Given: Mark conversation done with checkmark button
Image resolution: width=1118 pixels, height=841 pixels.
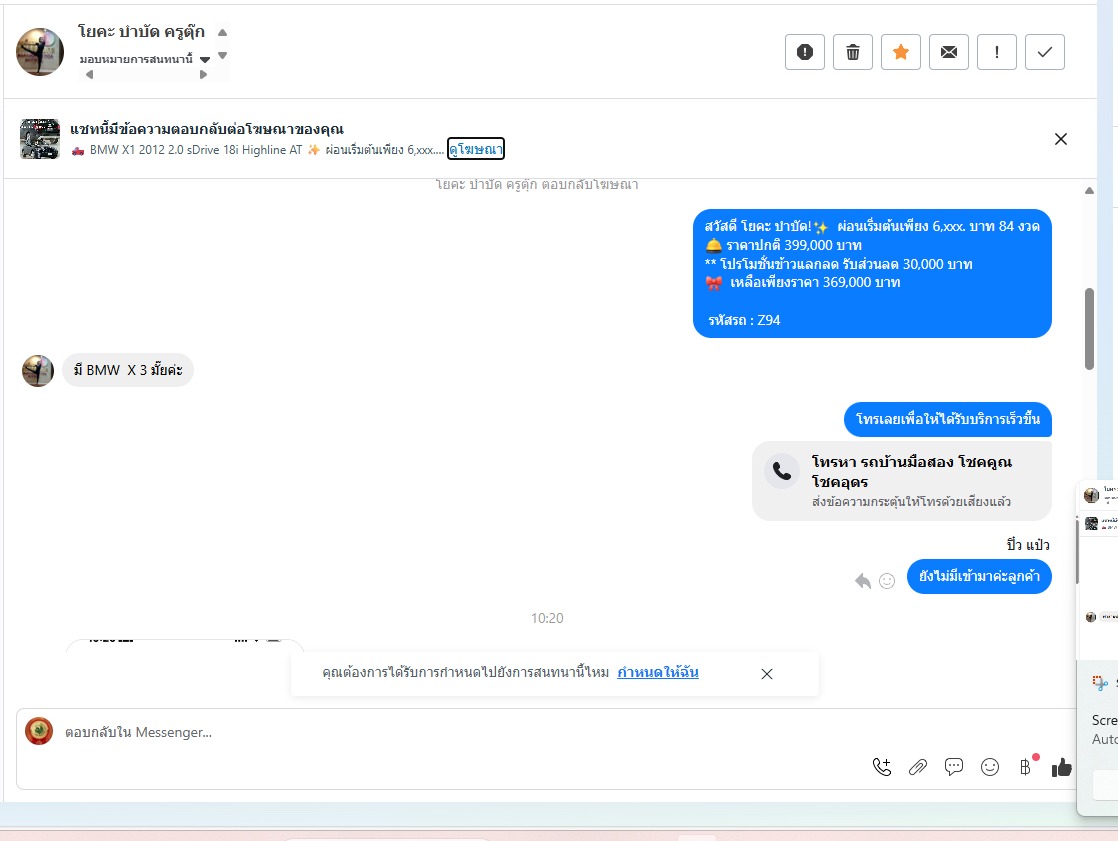Looking at the screenshot, I should 1045,52.
